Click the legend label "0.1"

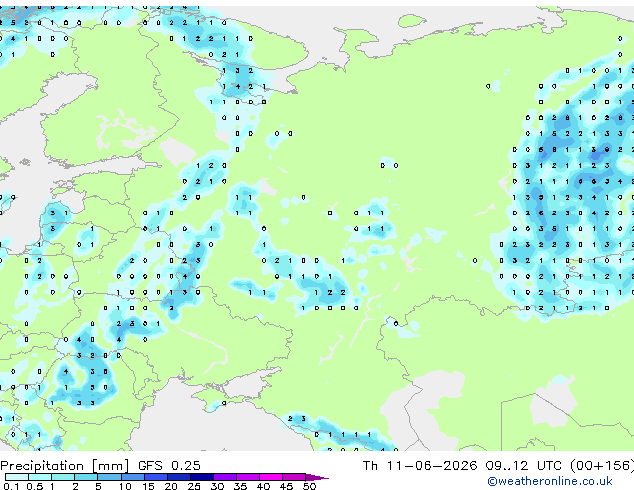pos(11,486)
